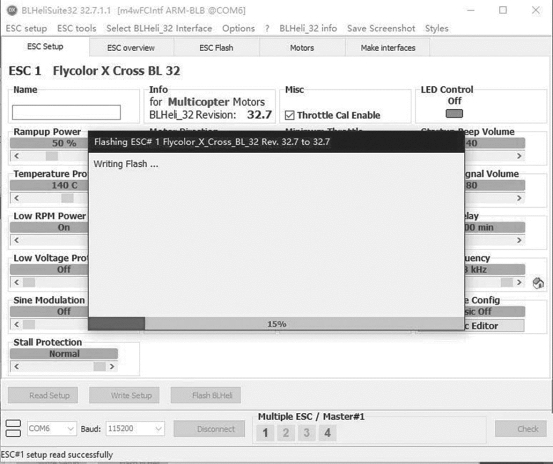The height and width of the screenshot is (464, 553).
Task: Click right arrow of Stall Protection slider
Action: tap(112, 367)
